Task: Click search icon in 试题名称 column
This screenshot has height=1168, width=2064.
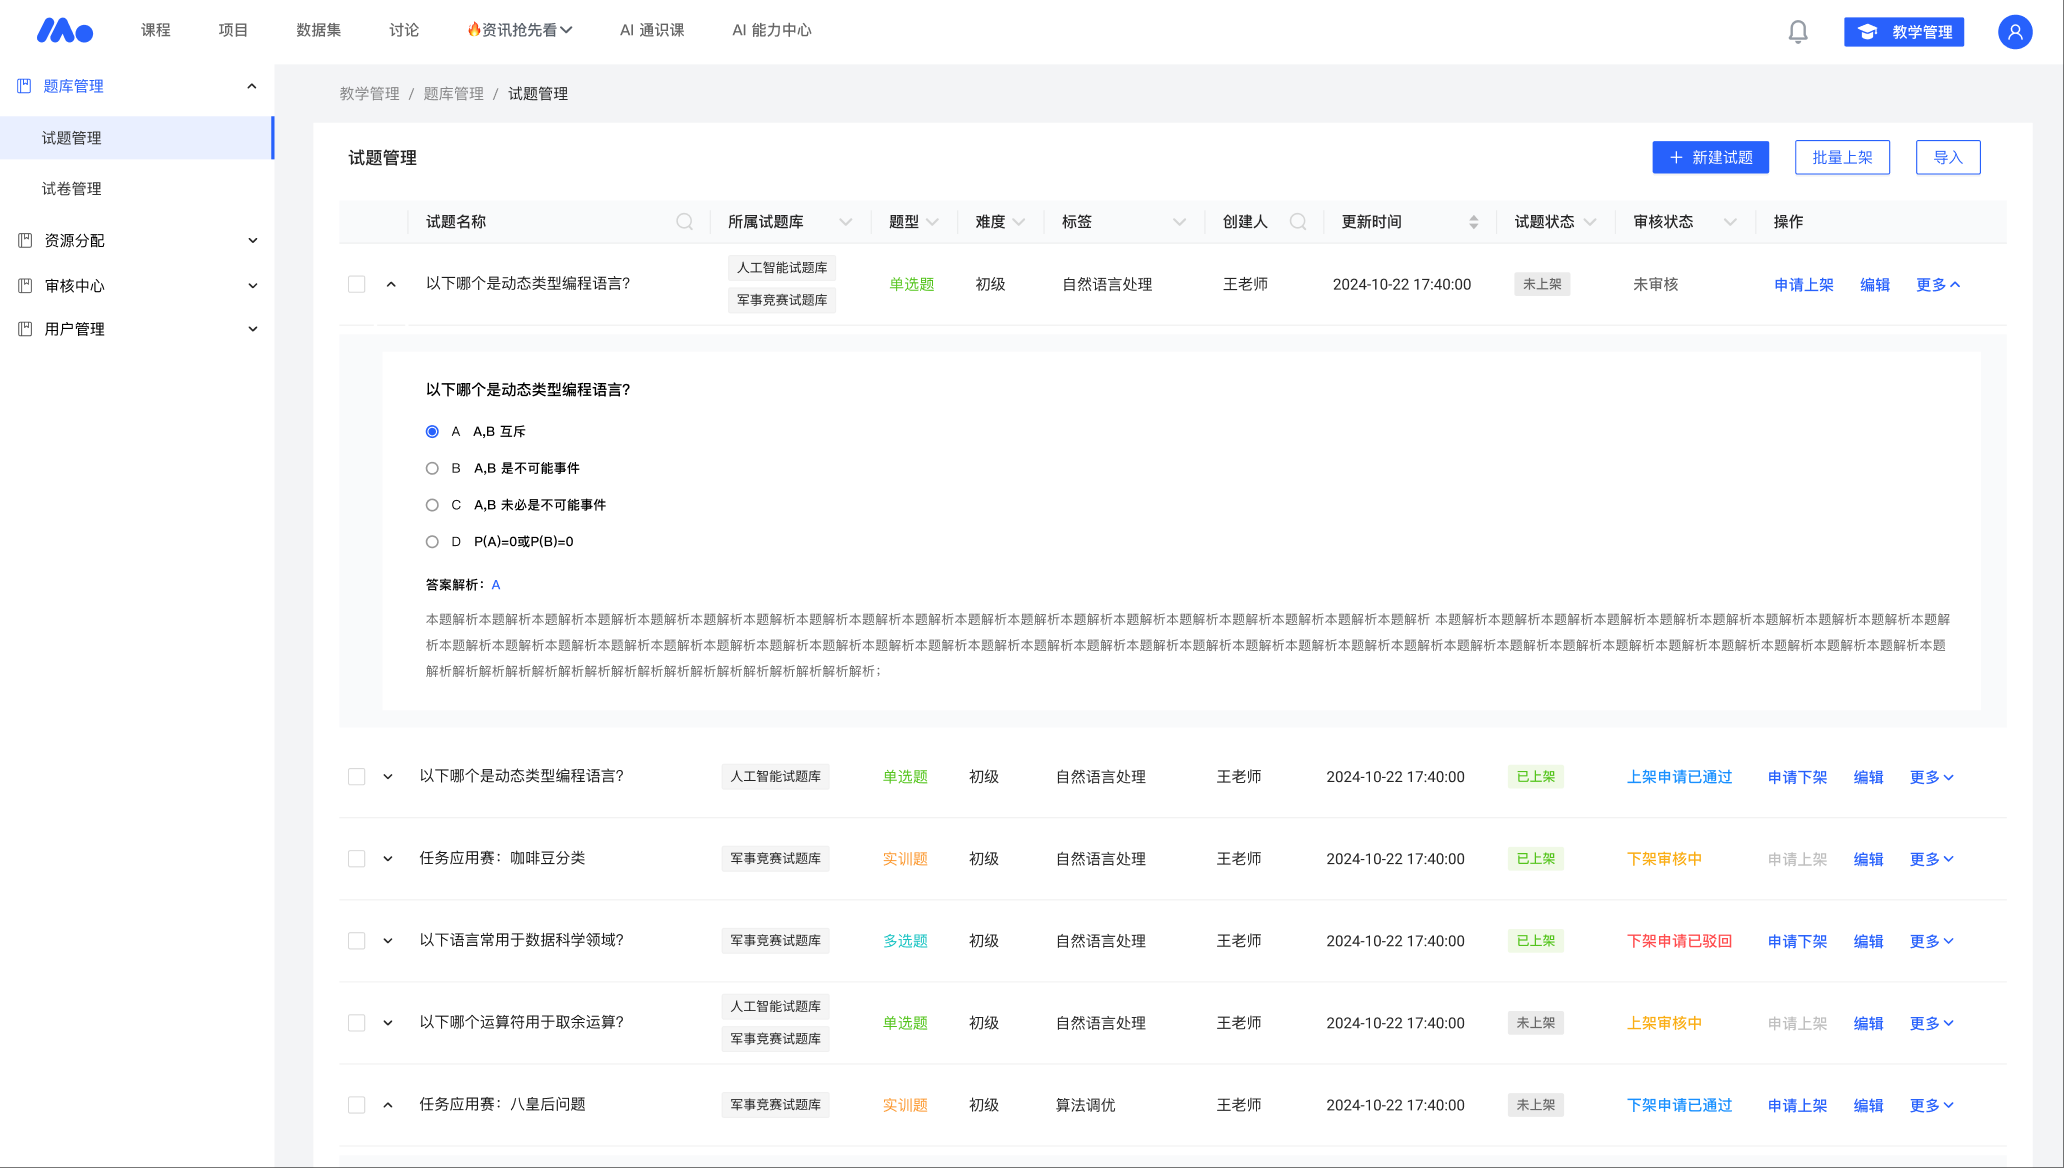Action: click(684, 222)
